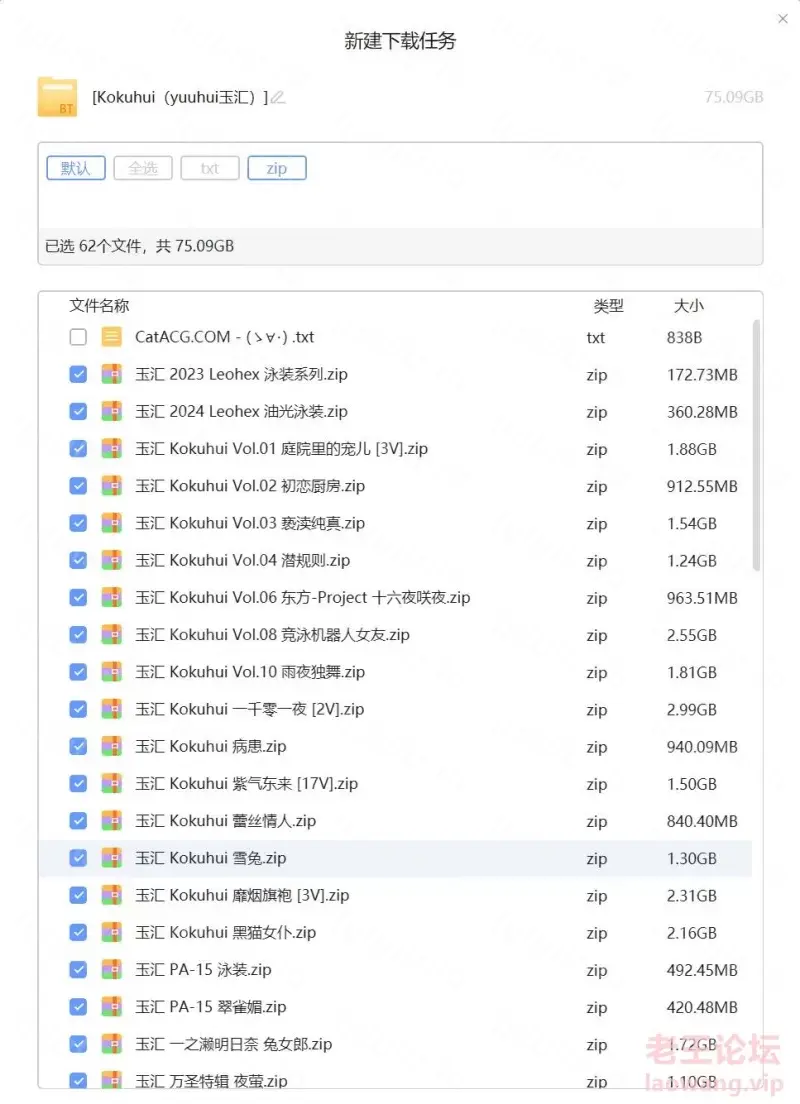Deselect Kokuhui Vol.01 庭院里的宠儿 checkbox
The height and width of the screenshot is (1104, 800).
click(x=78, y=448)
